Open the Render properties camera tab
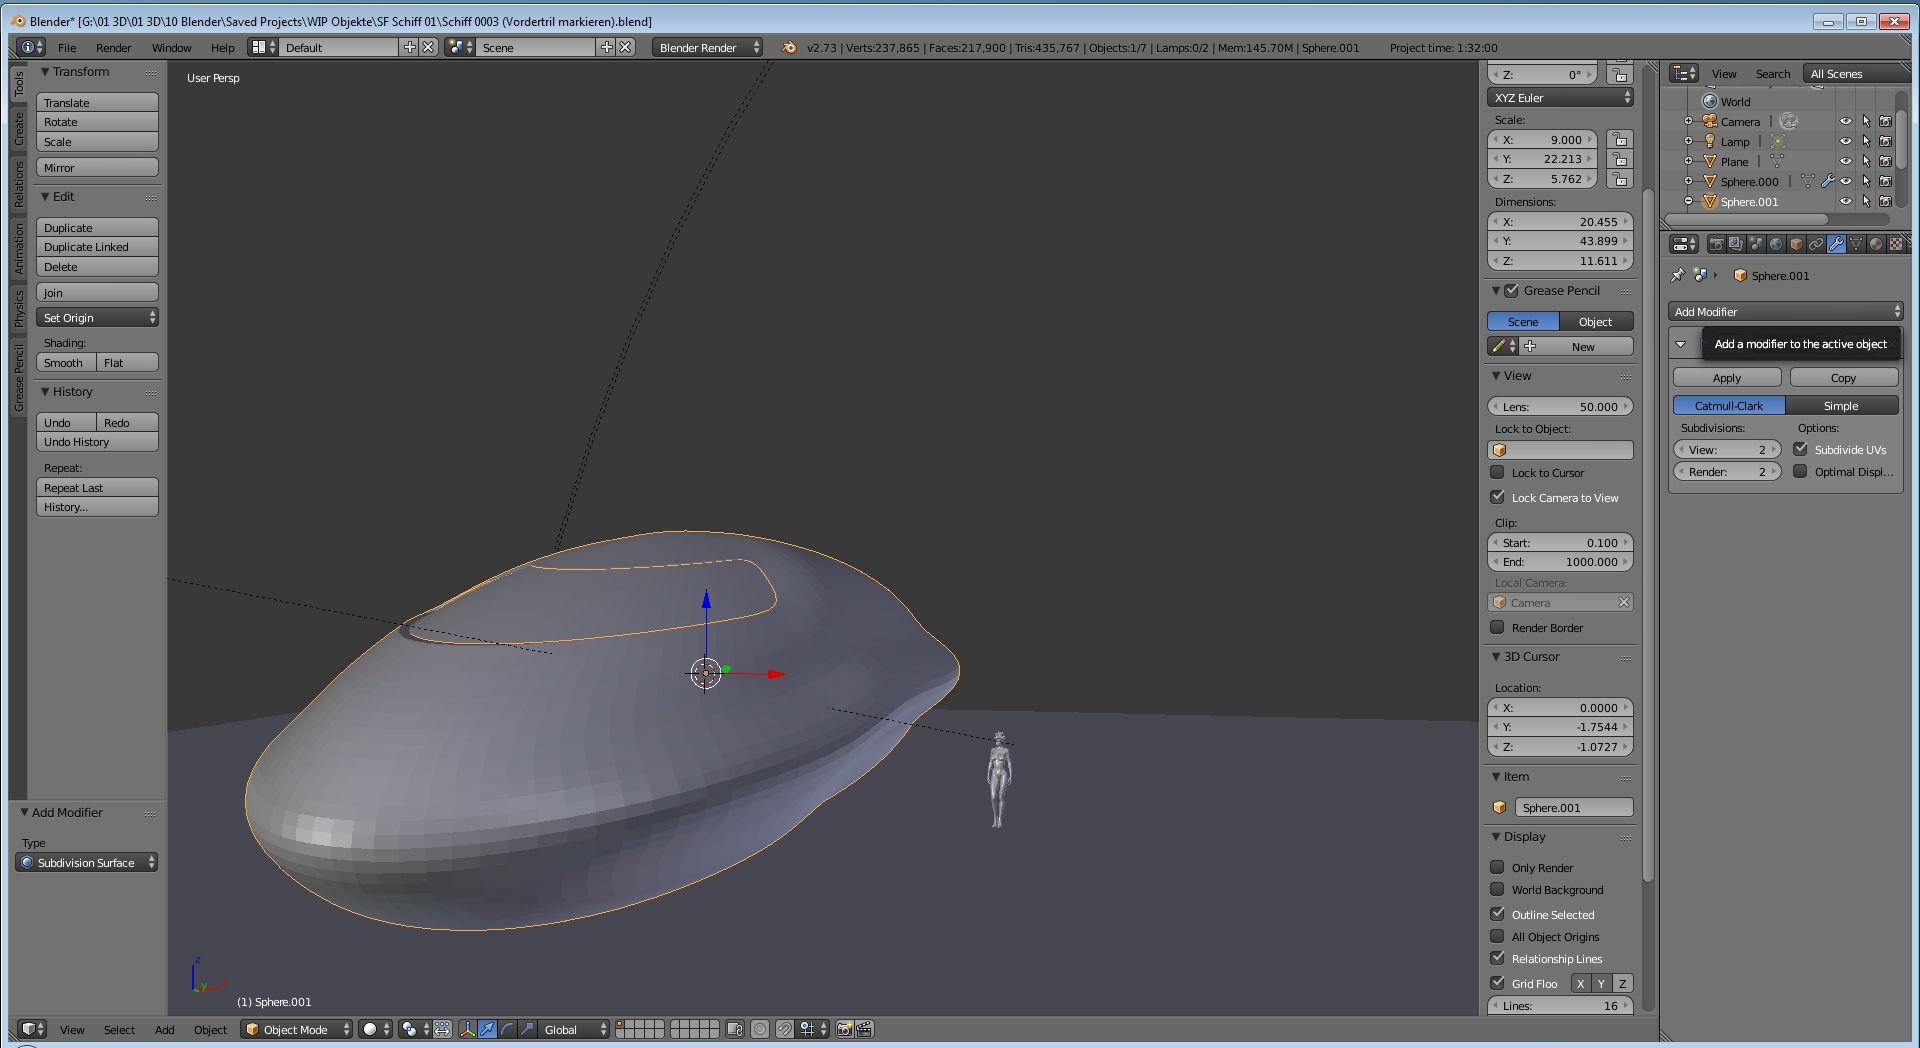Viewport: 1920px width, 1048px height. 1716,244
